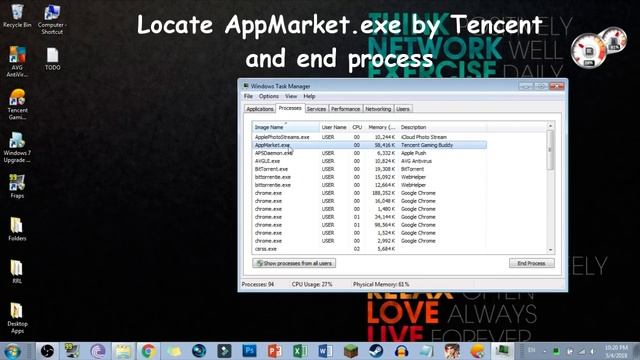
Task: Open PowerPoint from the taskbar
Action: pos(274,351)
